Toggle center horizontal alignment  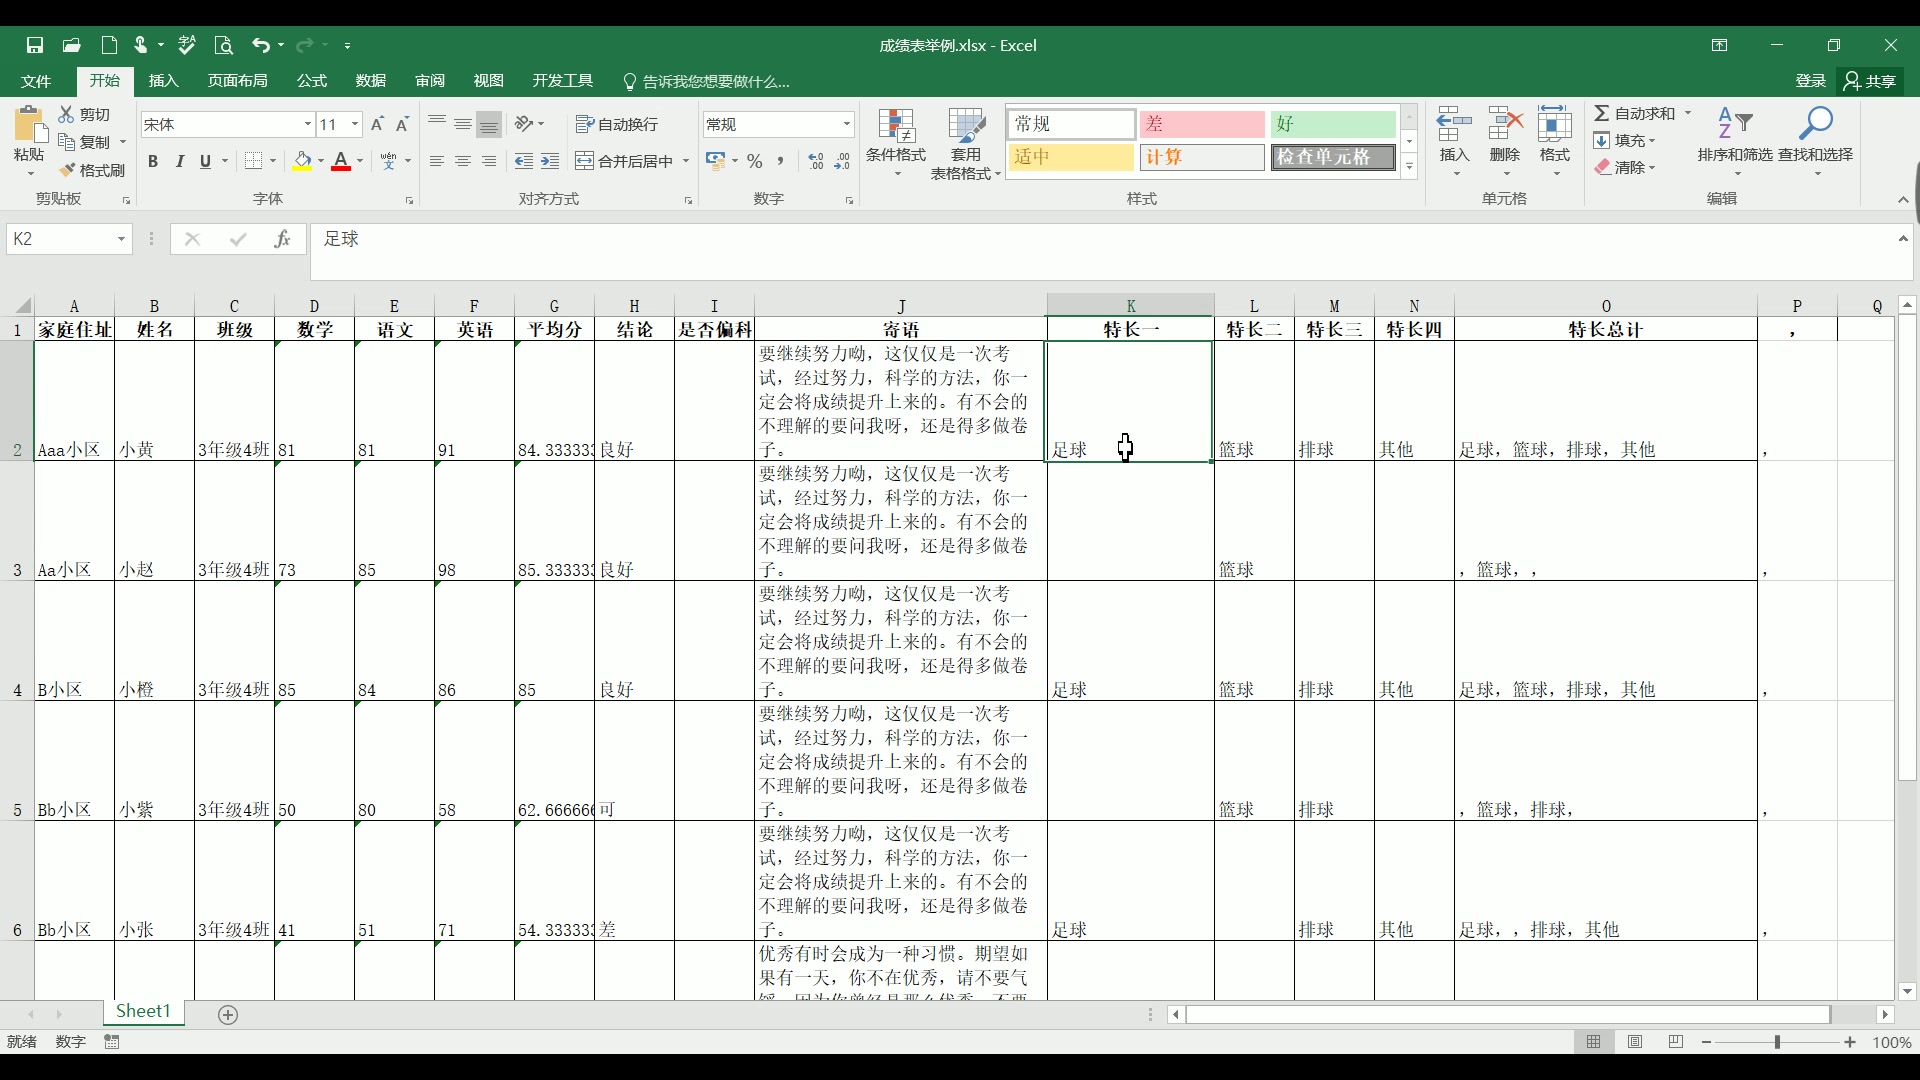463,161
